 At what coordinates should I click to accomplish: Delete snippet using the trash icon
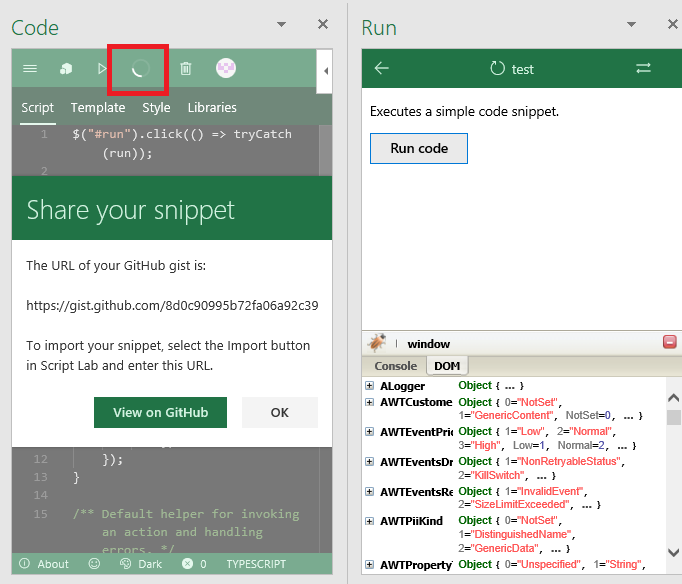(186, 69)
